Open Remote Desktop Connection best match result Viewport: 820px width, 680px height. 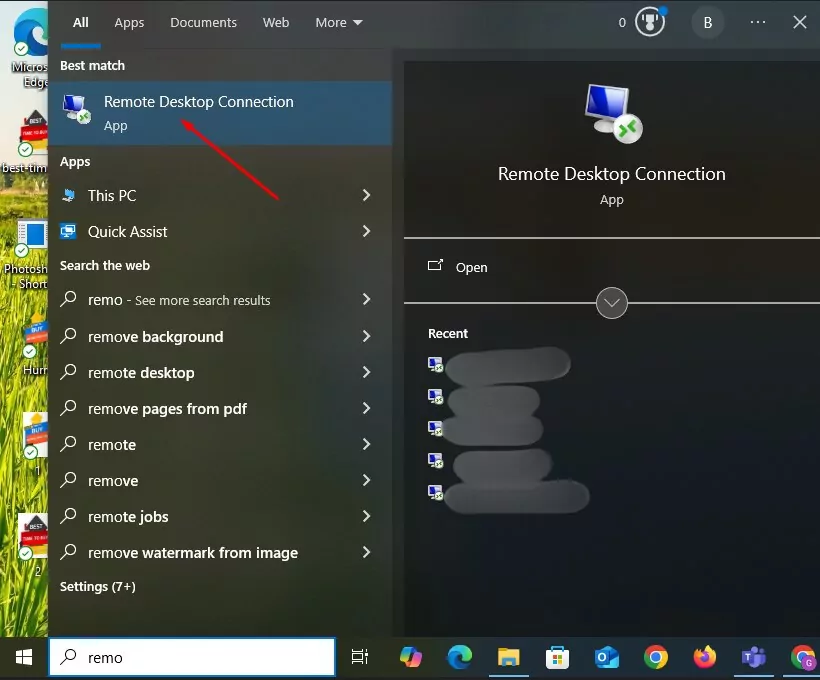pyautogui.click(x=220, y=113)
